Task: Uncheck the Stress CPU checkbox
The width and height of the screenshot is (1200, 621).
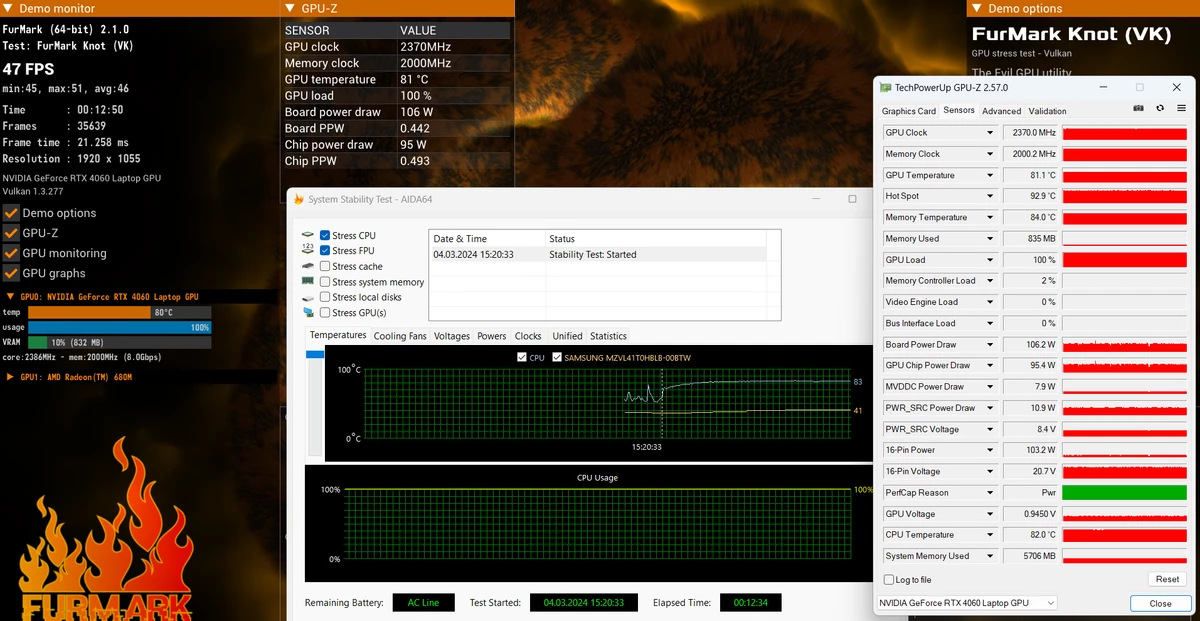Action: 325,235
